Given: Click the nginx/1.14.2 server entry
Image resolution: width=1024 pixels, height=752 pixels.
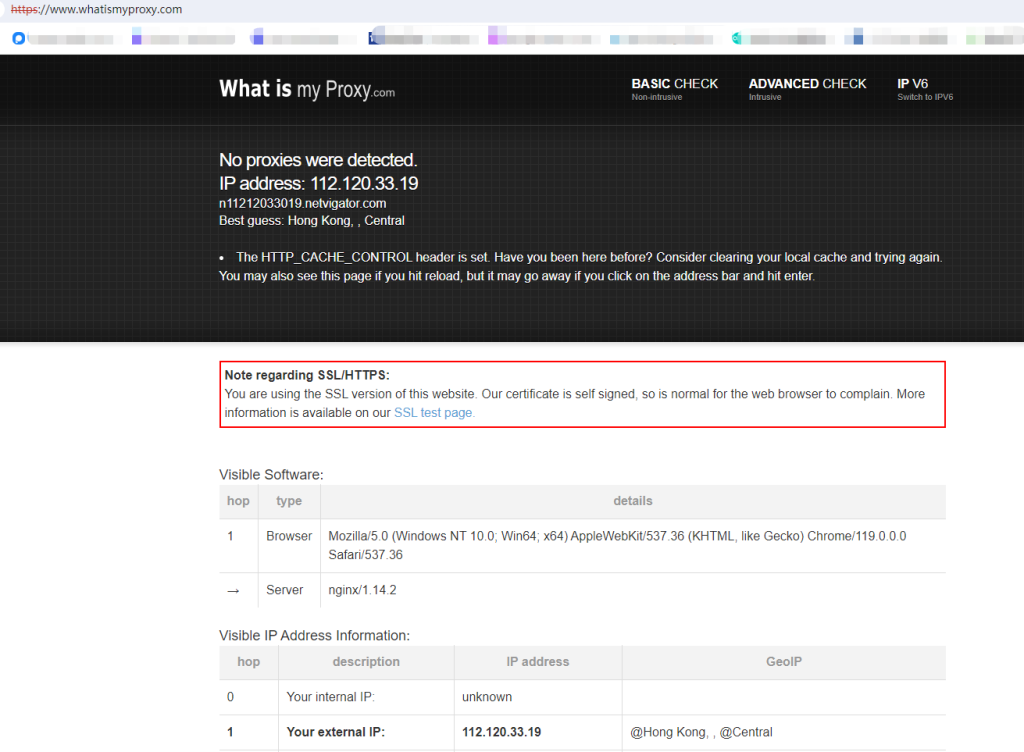Looking at the screenshot, I should pos(362,590).
